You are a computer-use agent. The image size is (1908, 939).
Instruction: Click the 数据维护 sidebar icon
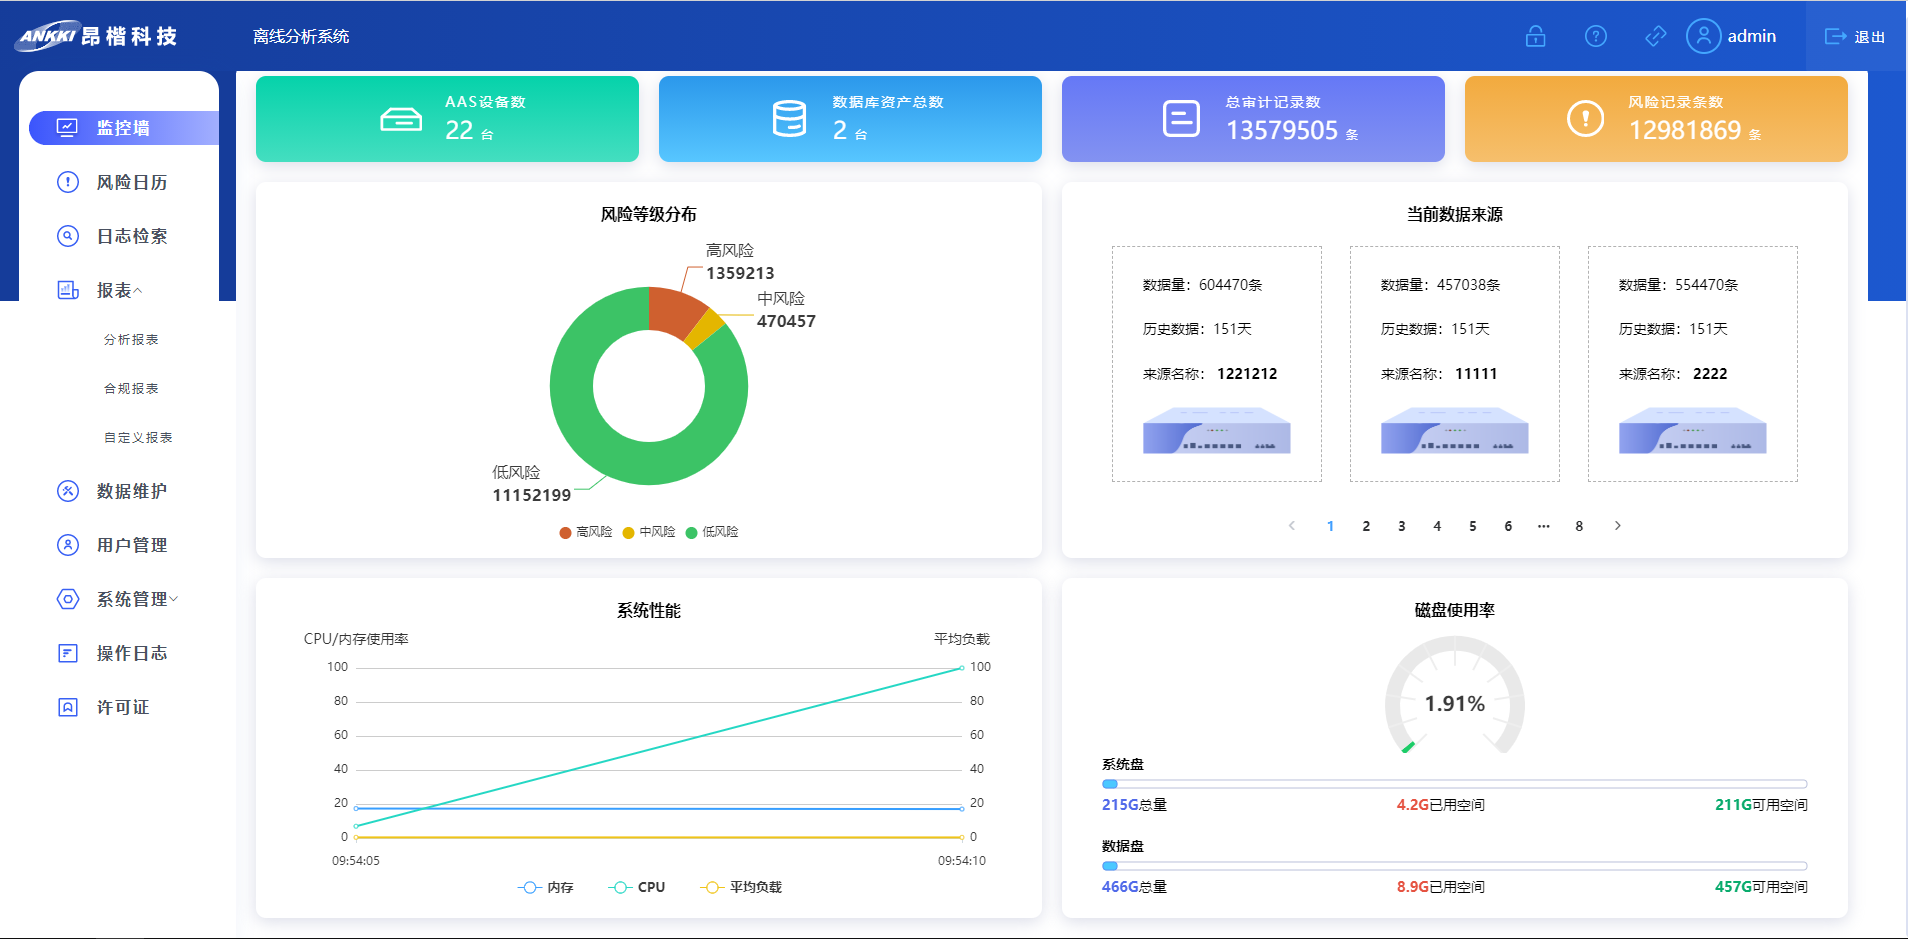tap(68, 491)
